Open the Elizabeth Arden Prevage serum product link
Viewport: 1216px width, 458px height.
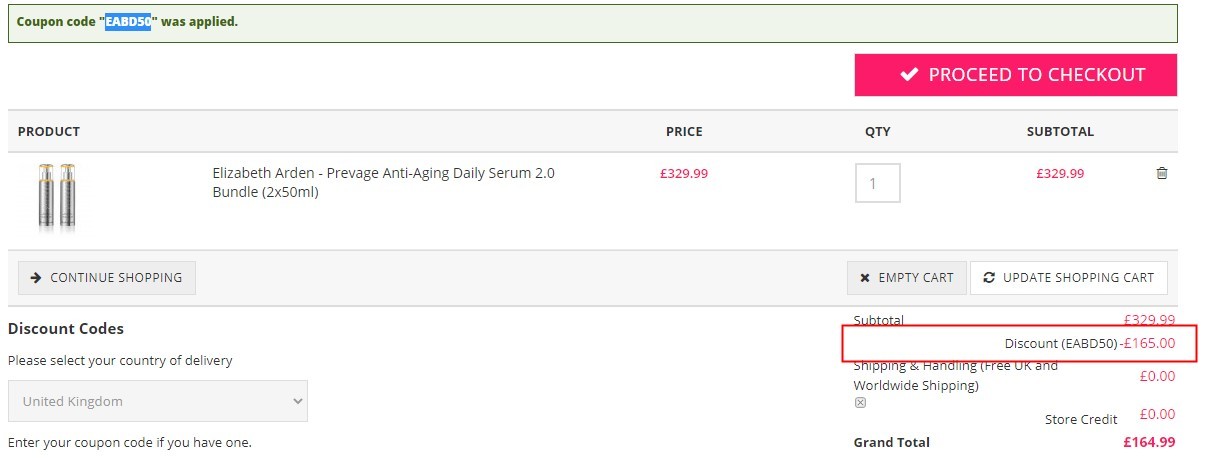(384, 182)
